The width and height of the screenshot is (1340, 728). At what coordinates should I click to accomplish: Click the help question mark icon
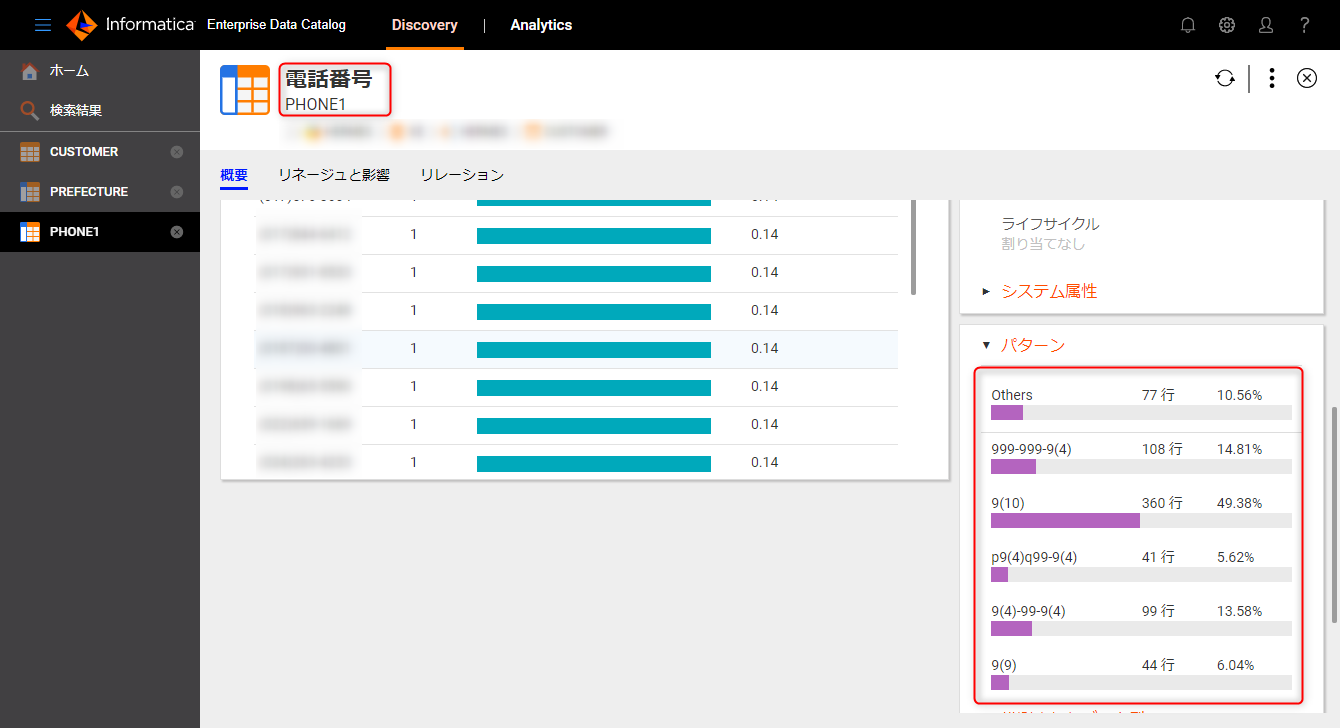[x=1305, y=25]
